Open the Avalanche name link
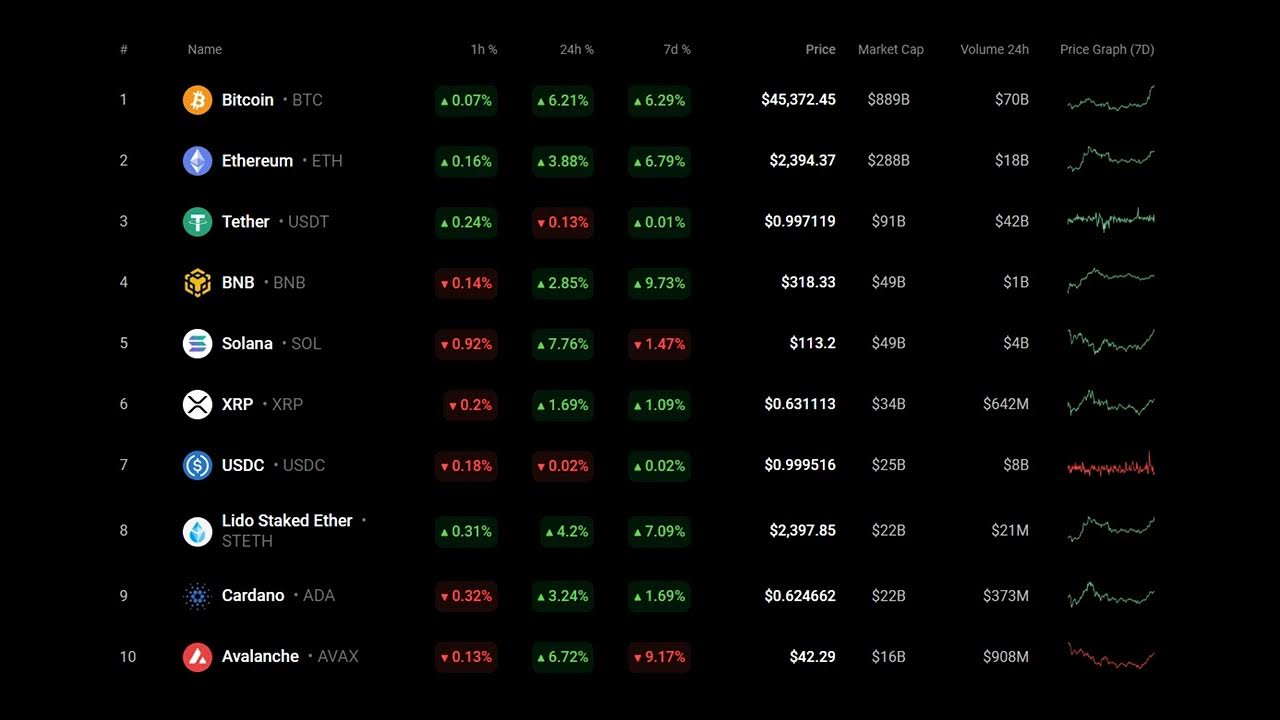This screenshot has width=1280, height=720. click(260, 657)
